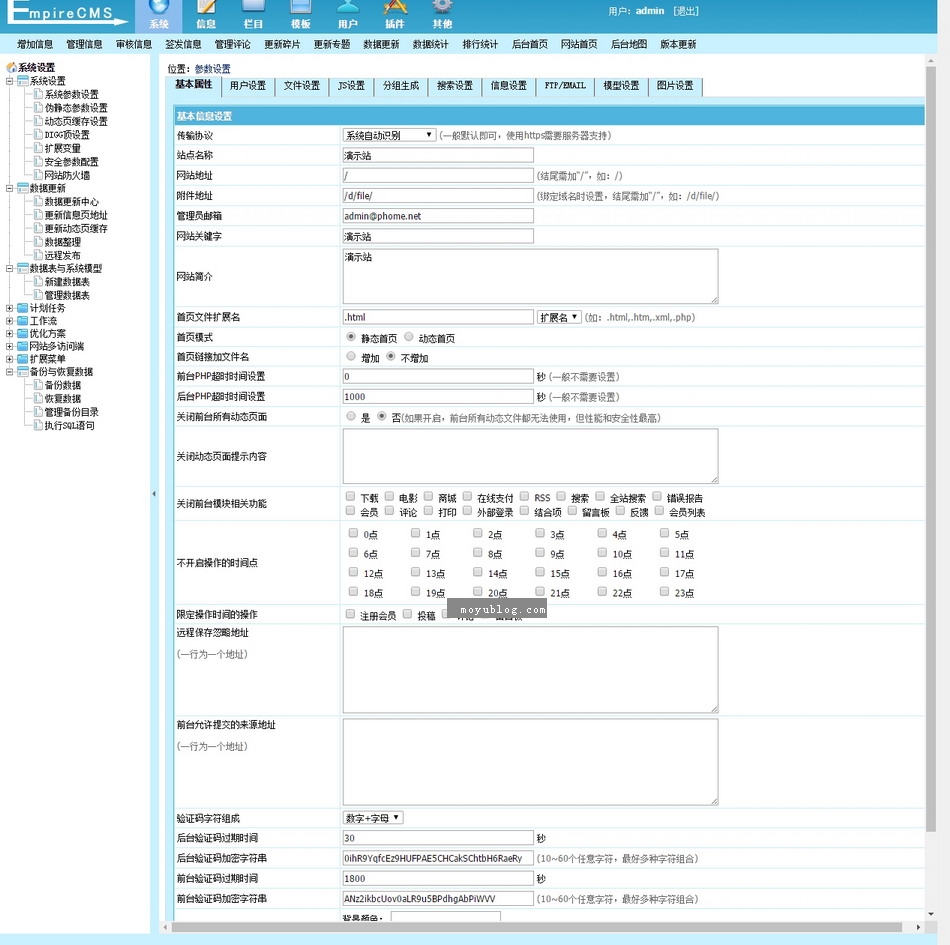Collapse the 系统设置 tree node
Viewport: 950px width, 945px height.
(9, 81)
